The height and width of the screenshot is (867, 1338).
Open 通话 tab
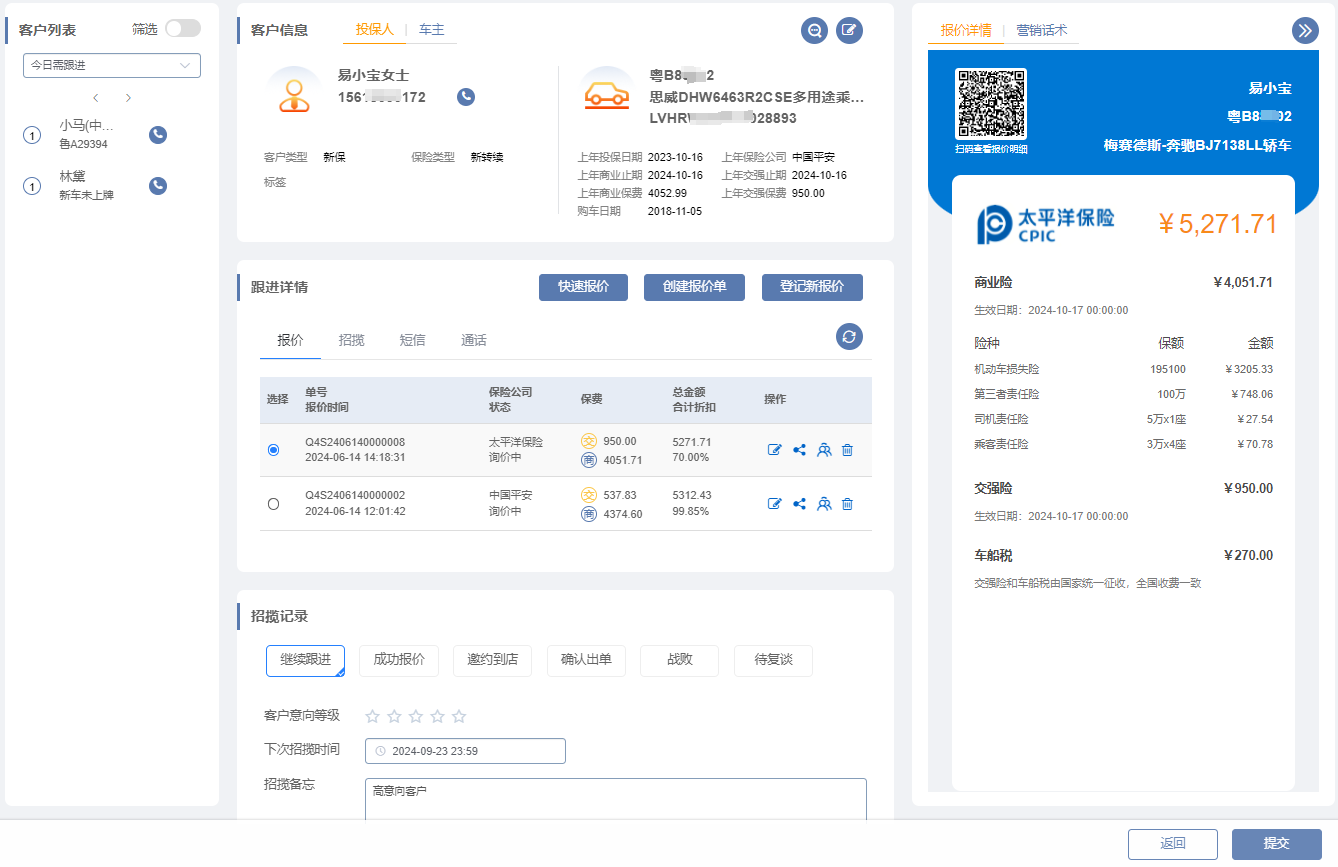coord(474,340)
